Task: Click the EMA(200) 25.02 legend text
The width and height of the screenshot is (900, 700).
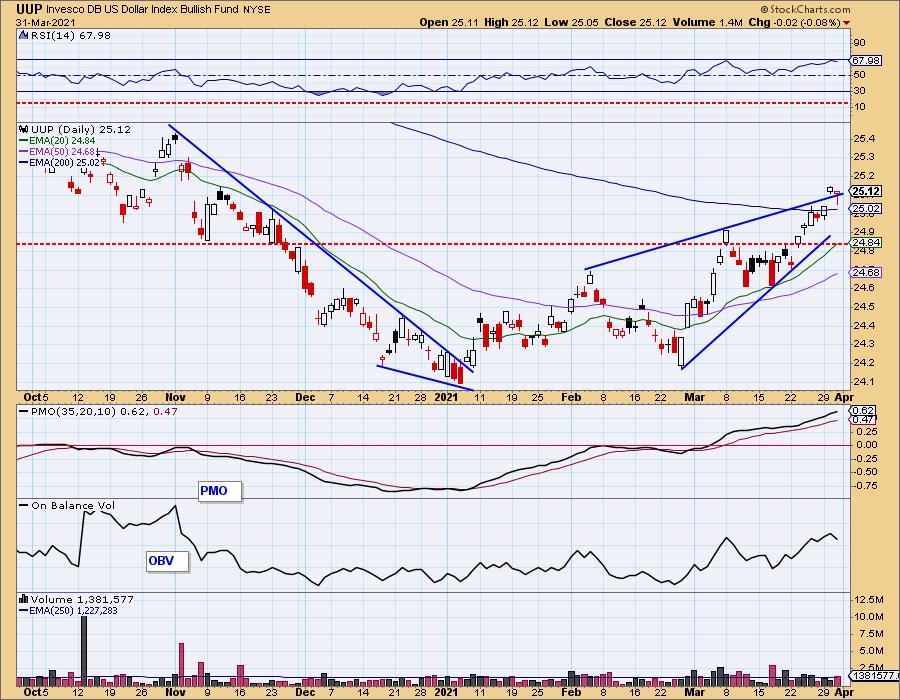Action: [65, 162]
